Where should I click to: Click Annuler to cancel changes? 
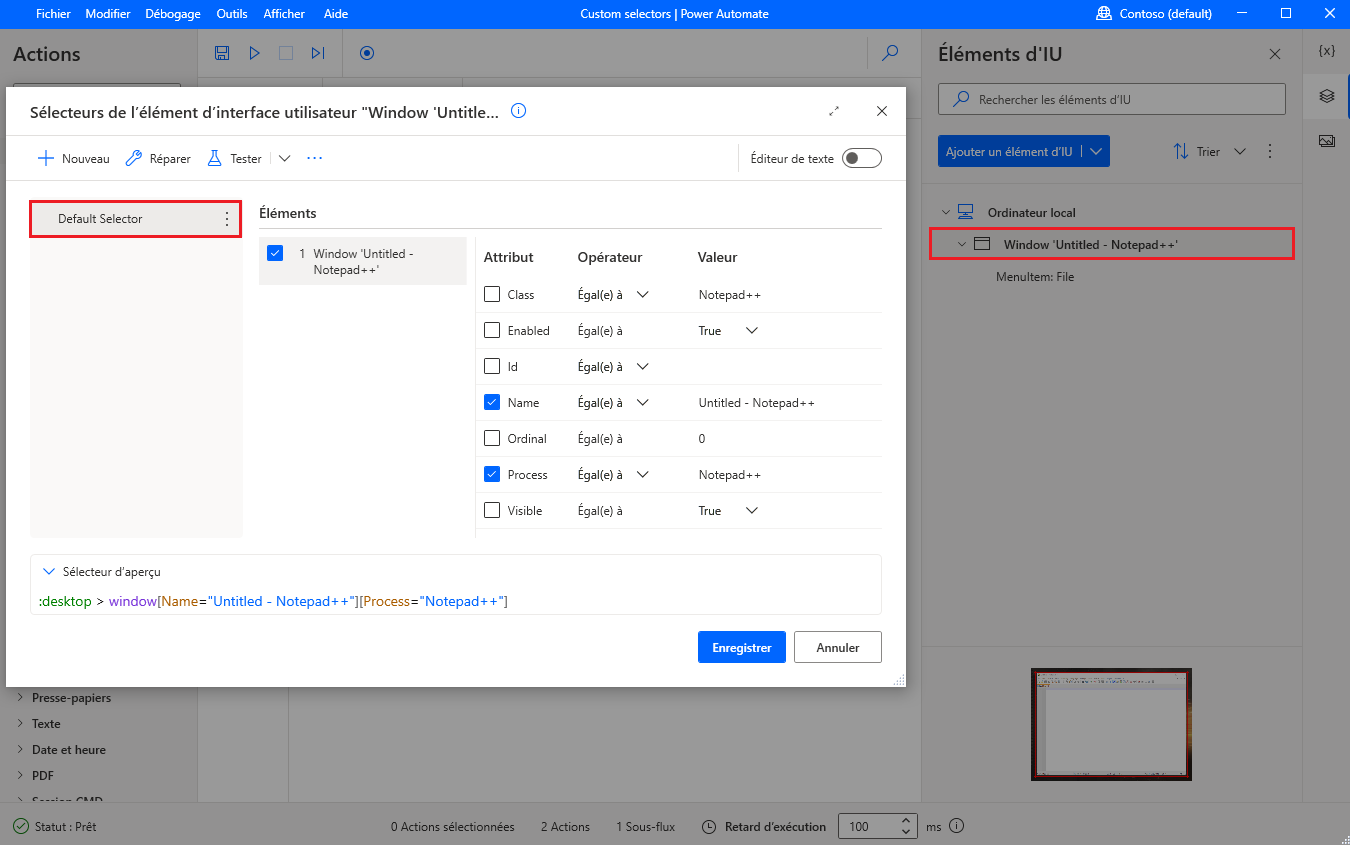click(838, 647)
